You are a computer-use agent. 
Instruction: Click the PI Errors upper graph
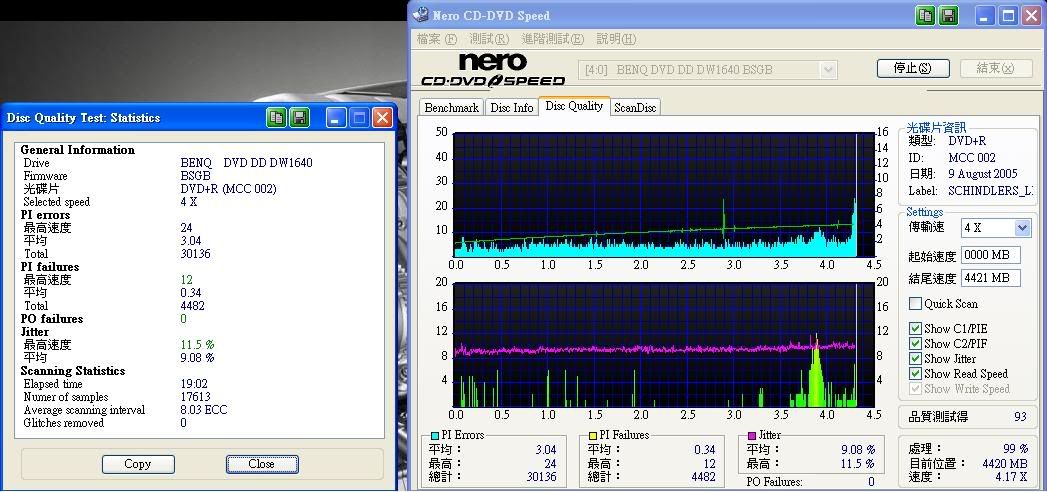tap(664, 195)
